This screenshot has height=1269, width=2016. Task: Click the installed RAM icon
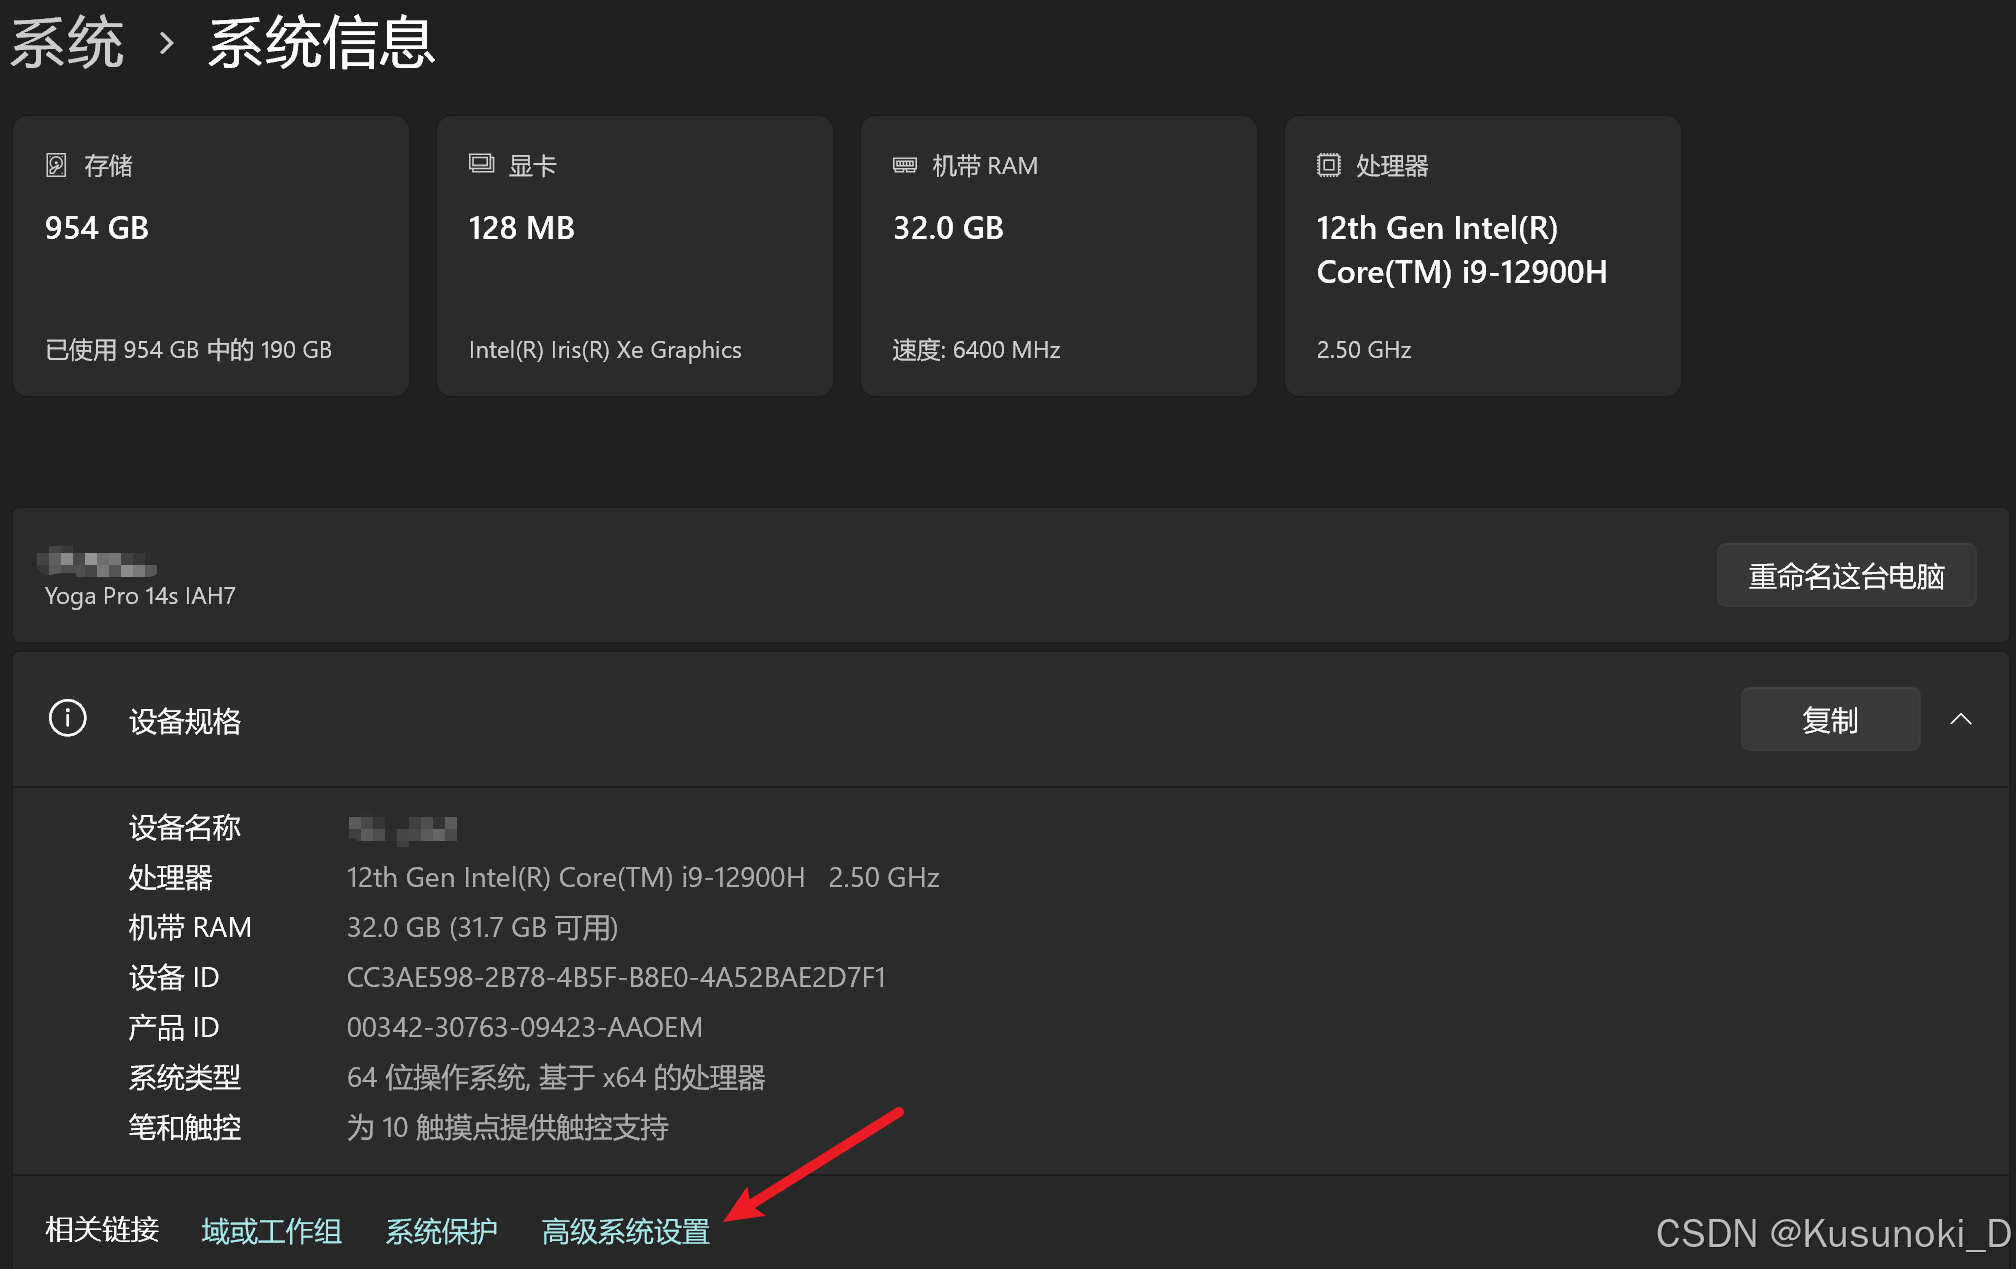point(904,165)
